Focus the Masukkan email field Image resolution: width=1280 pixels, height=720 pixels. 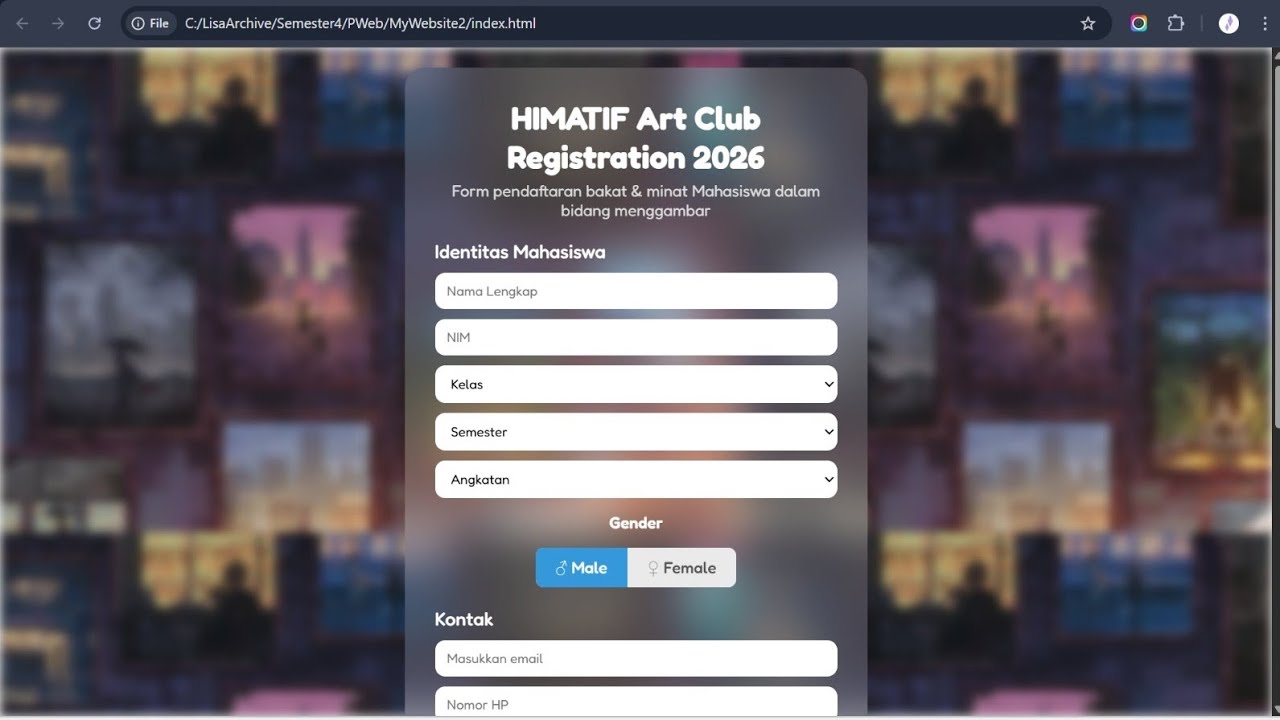click(x=636, y=658)
